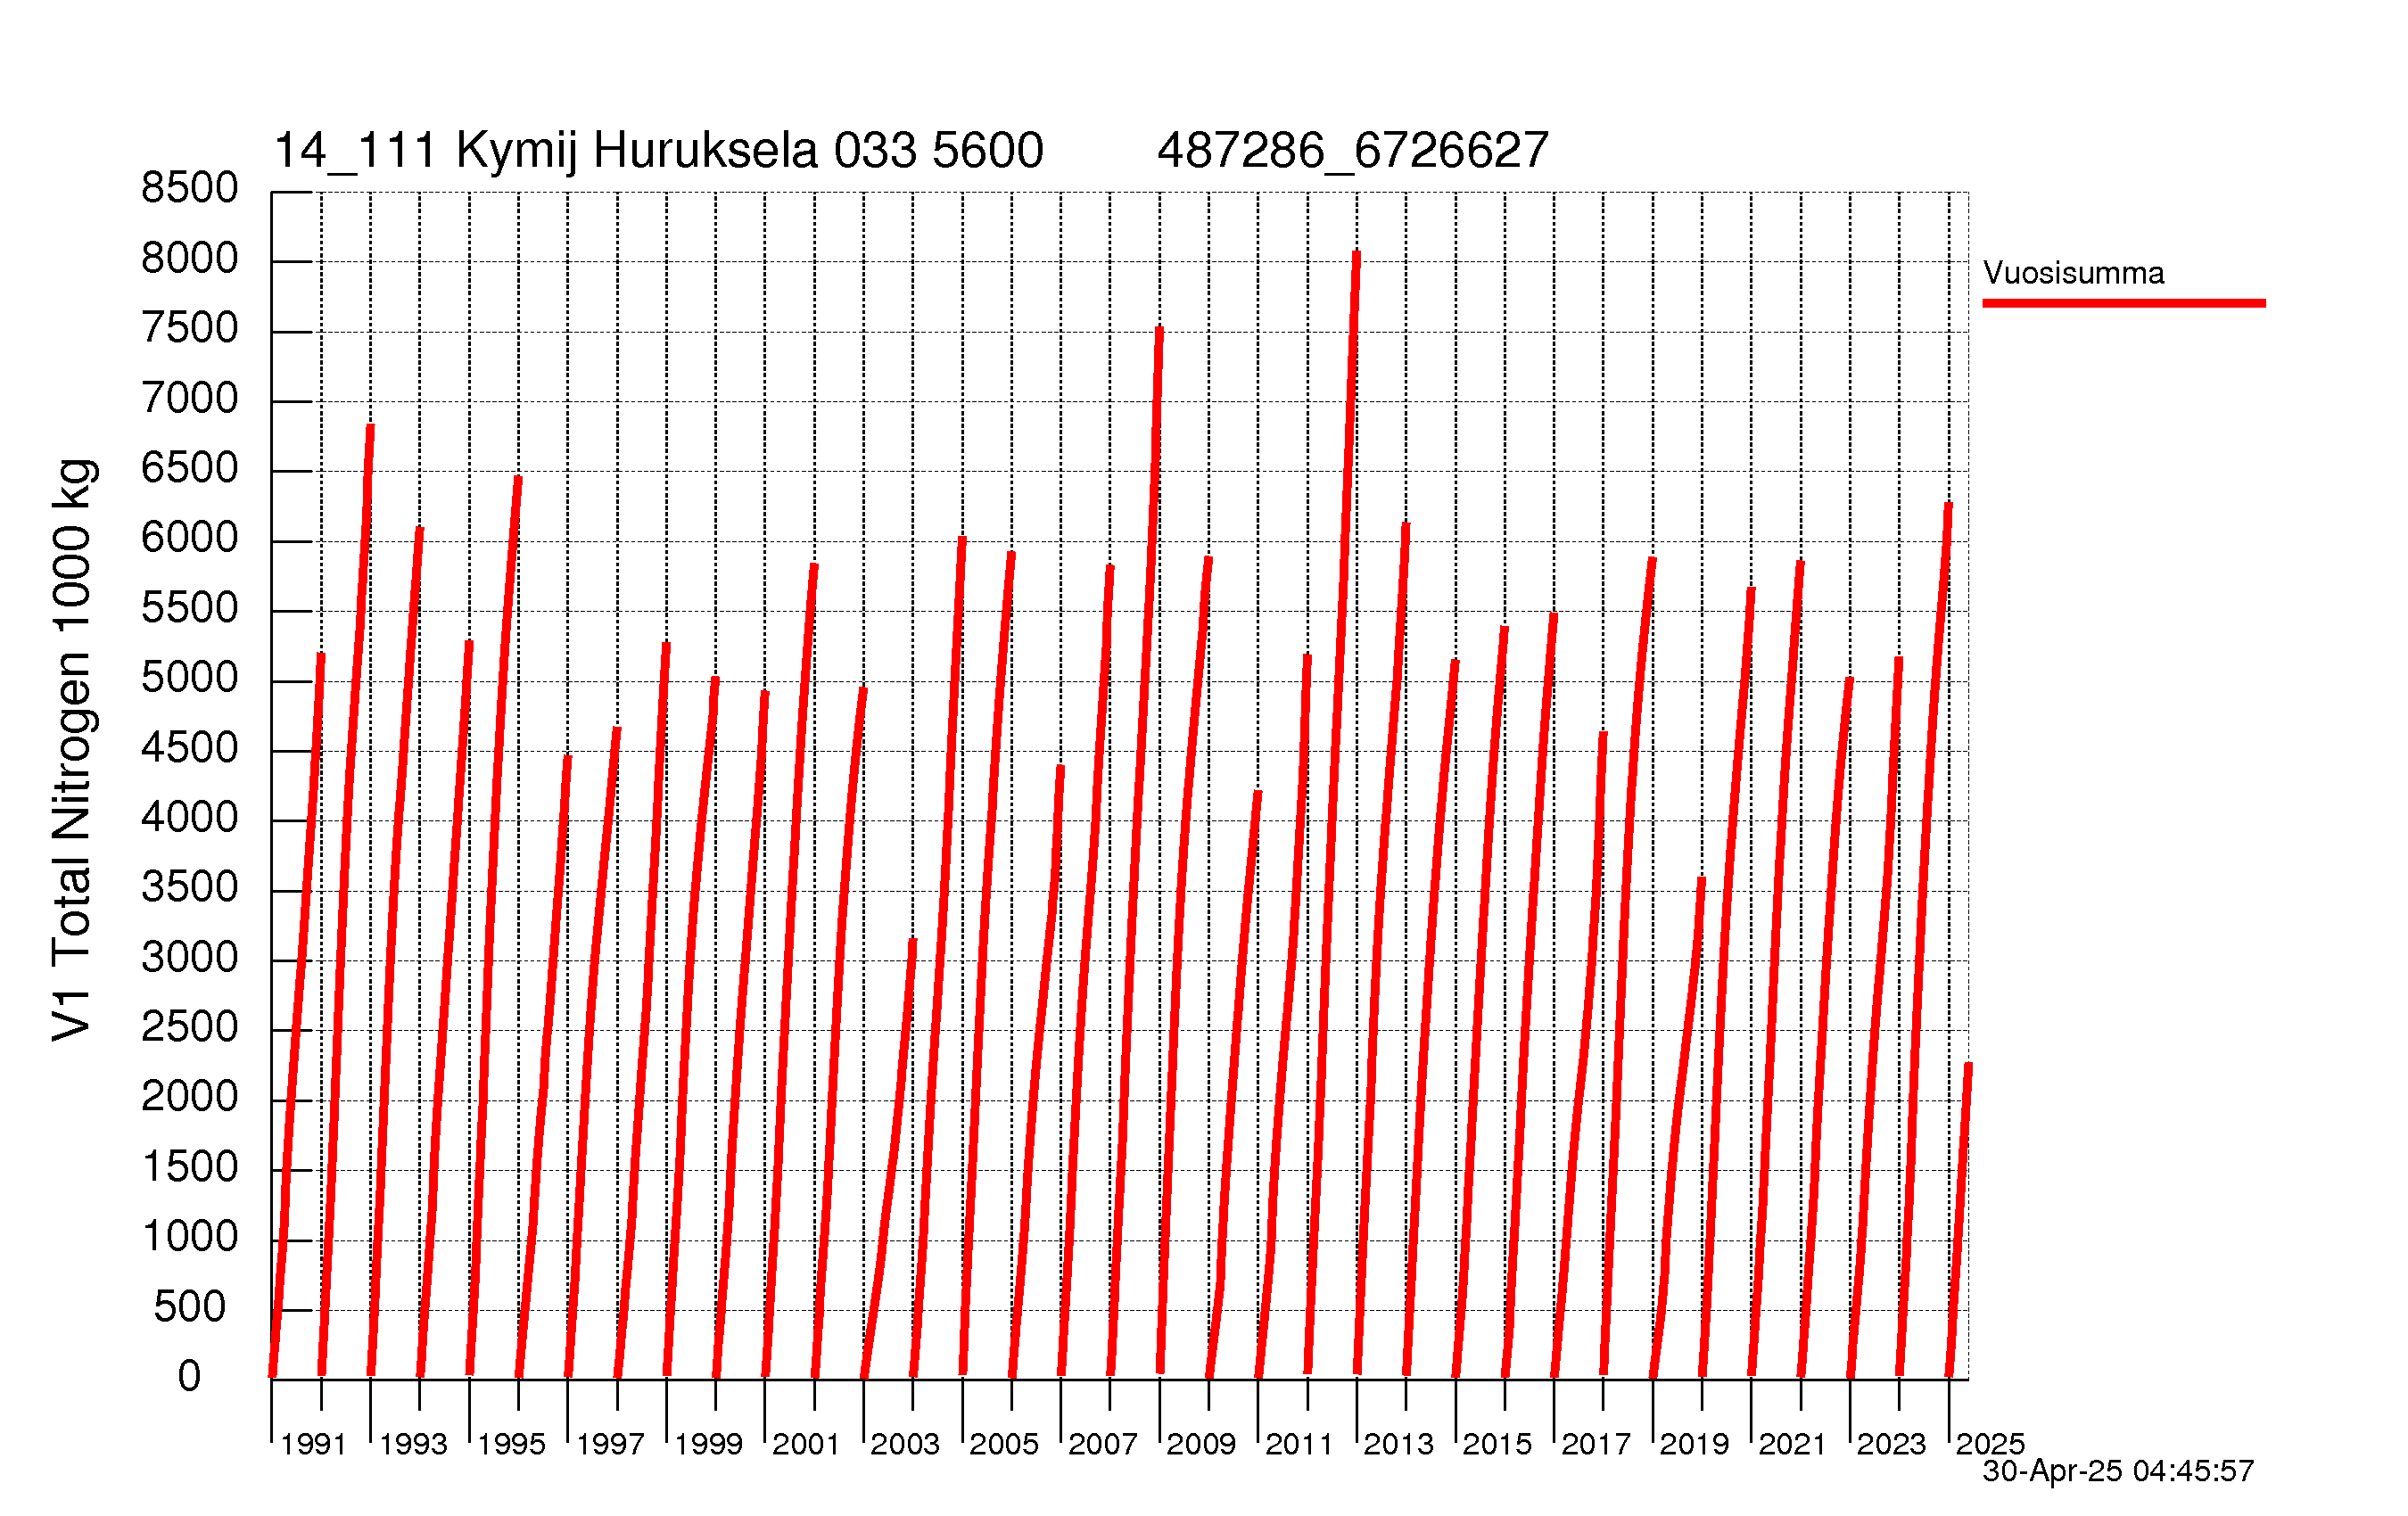Click the x-axis year label 1993
The width and height of the screenshot is (2408, 1516).
pyautogui.click(x=413, y=1444)
